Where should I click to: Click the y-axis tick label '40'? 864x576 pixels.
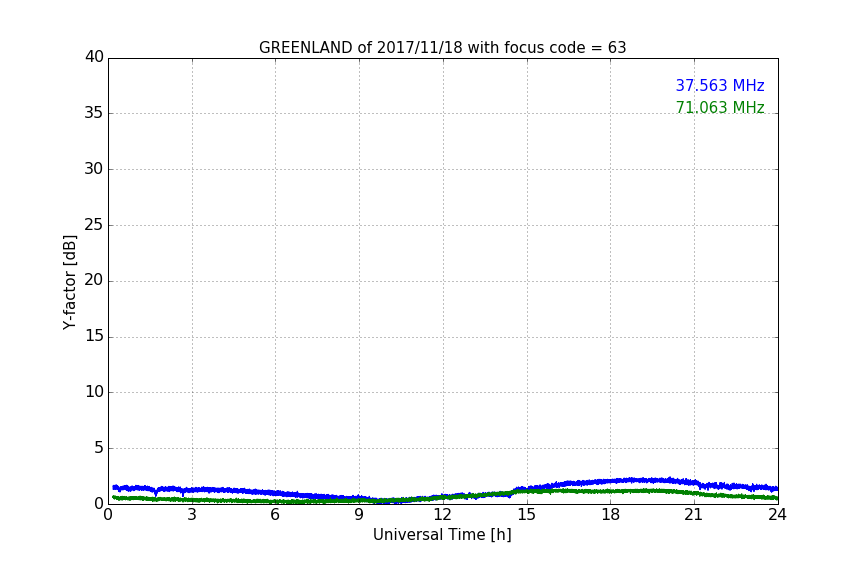click(x=94, y=57)
